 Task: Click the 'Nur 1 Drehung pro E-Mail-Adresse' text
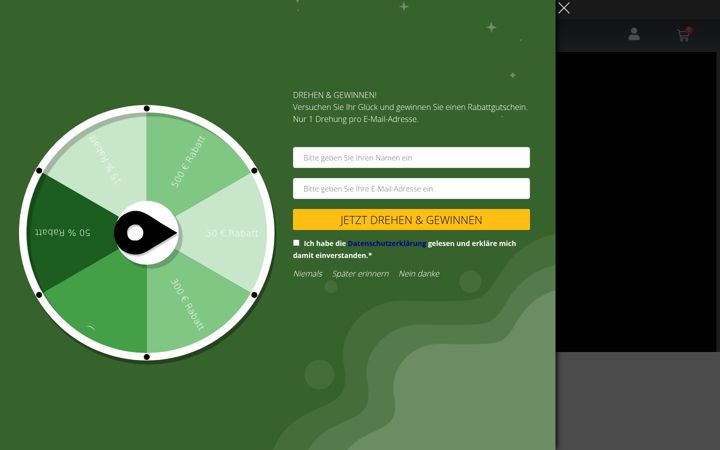pos(355,119)
